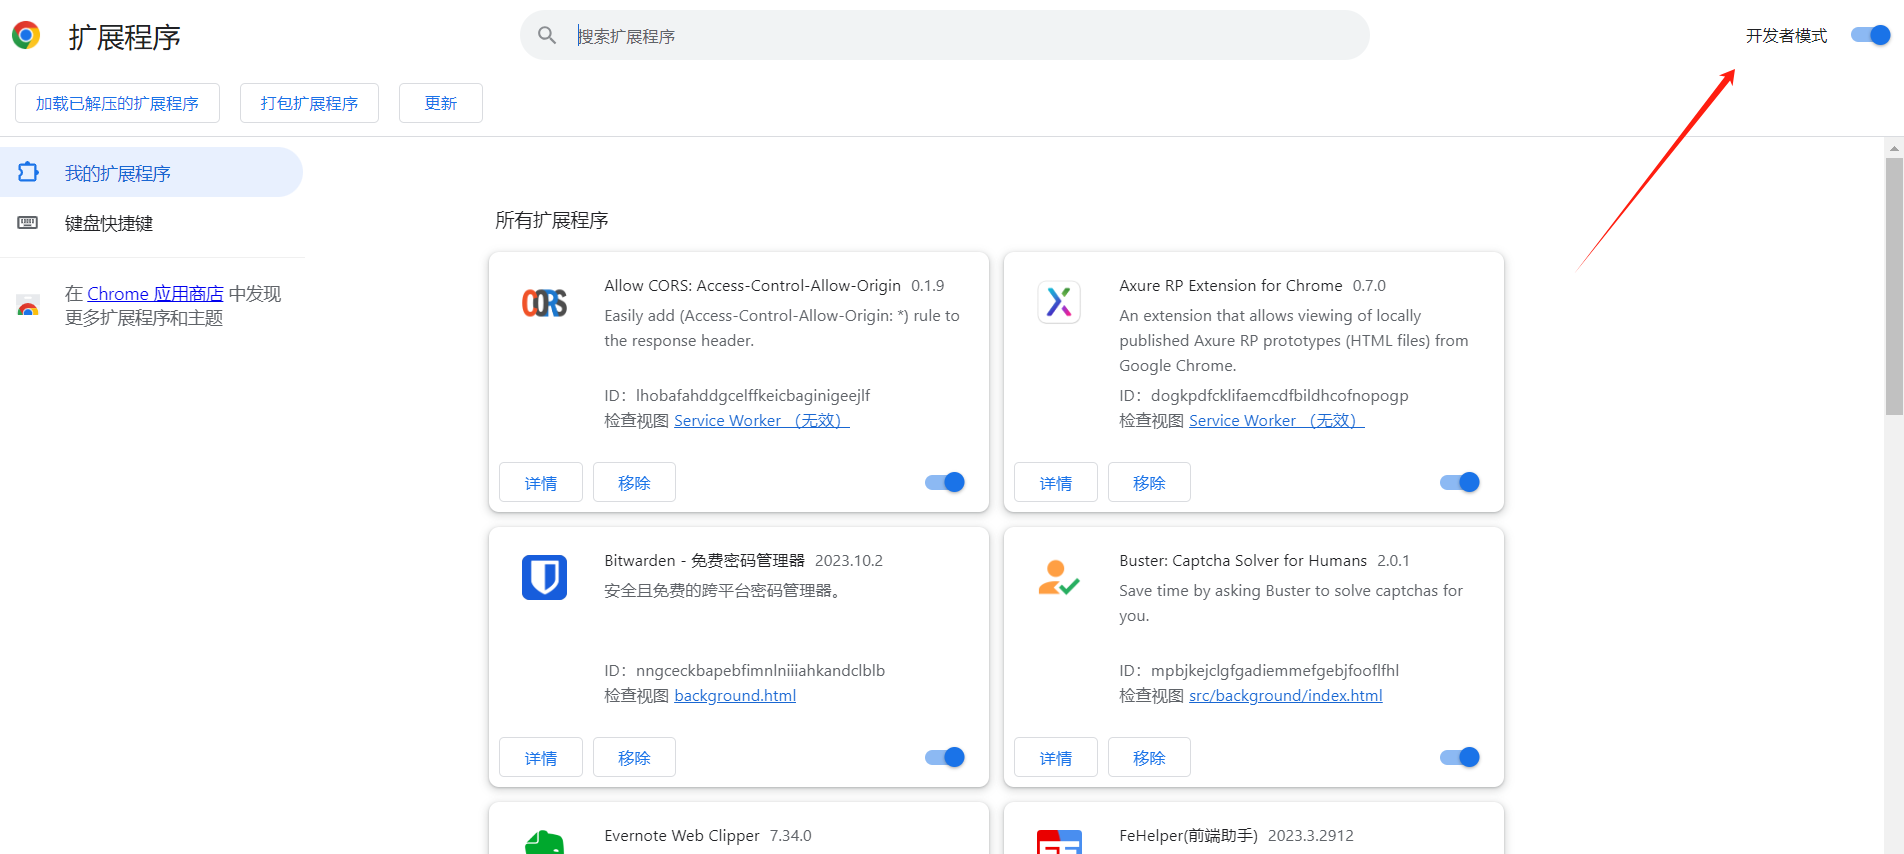The height and width of the screenshot is (854, 1904).
Task: Click the search magnifier icon
Action: 547,36
